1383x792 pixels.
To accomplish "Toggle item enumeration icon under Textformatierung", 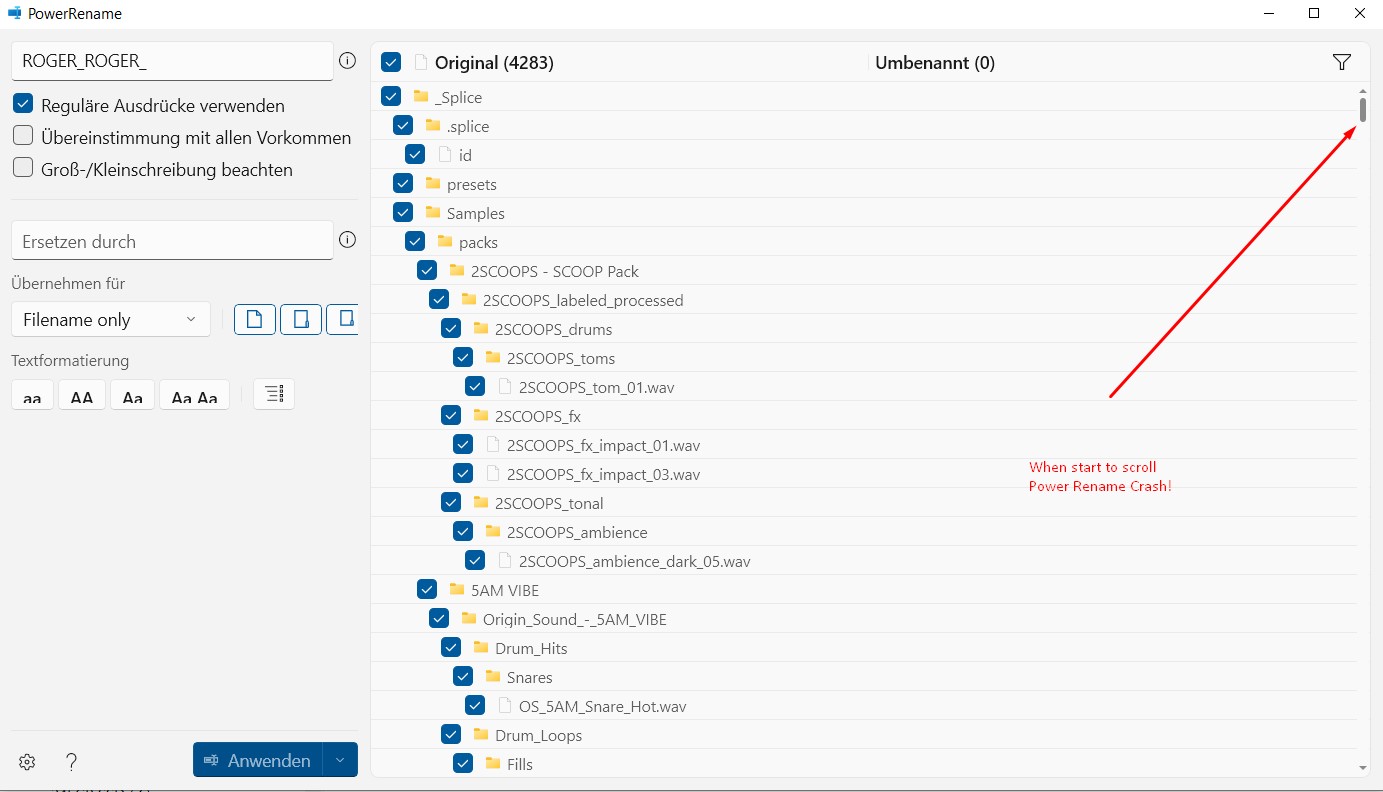I will coord(273,394).
